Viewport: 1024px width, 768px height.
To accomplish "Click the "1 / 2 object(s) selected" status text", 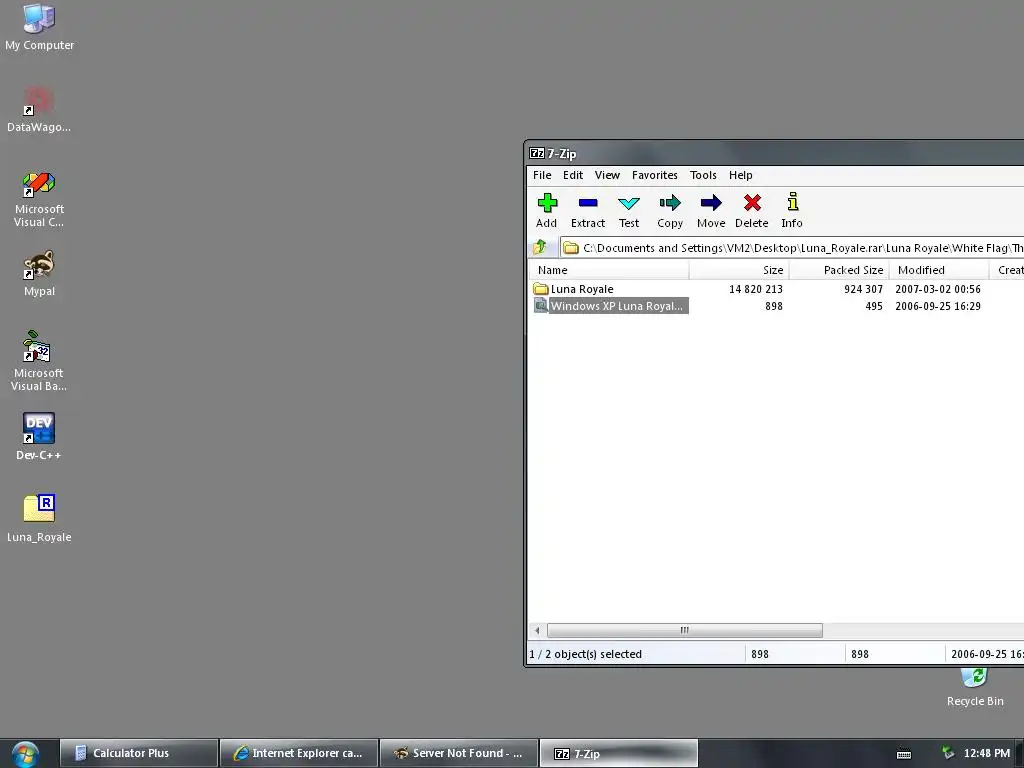I will [x=586, y=654].
